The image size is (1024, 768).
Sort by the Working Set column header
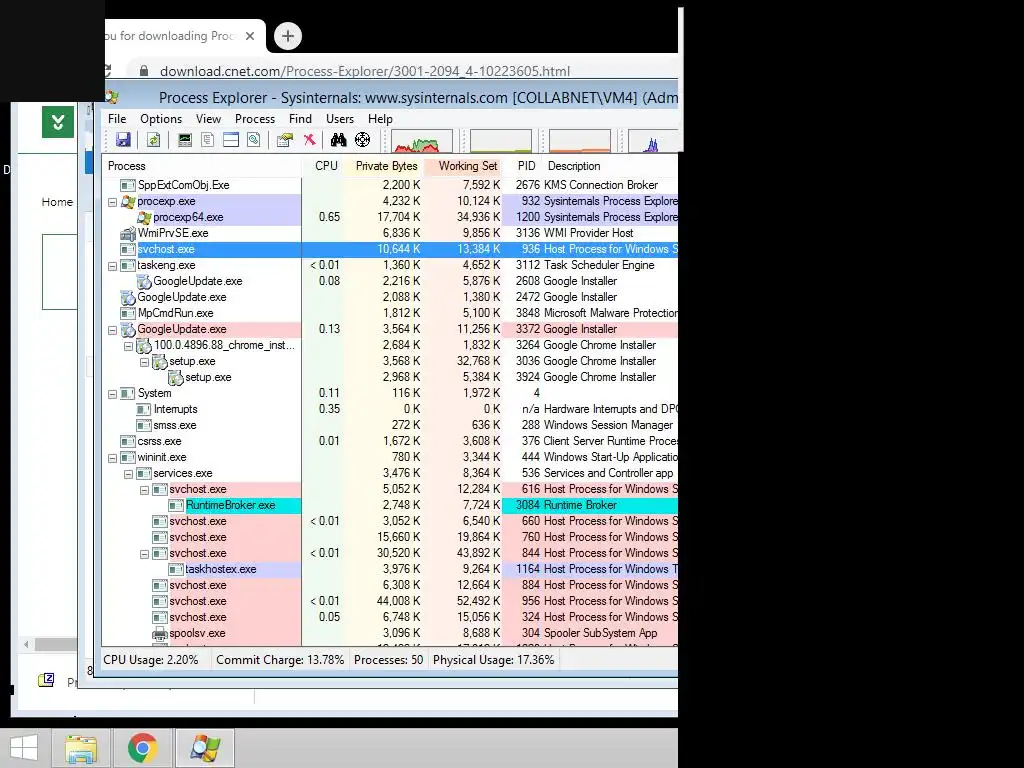tap(463, 166)
